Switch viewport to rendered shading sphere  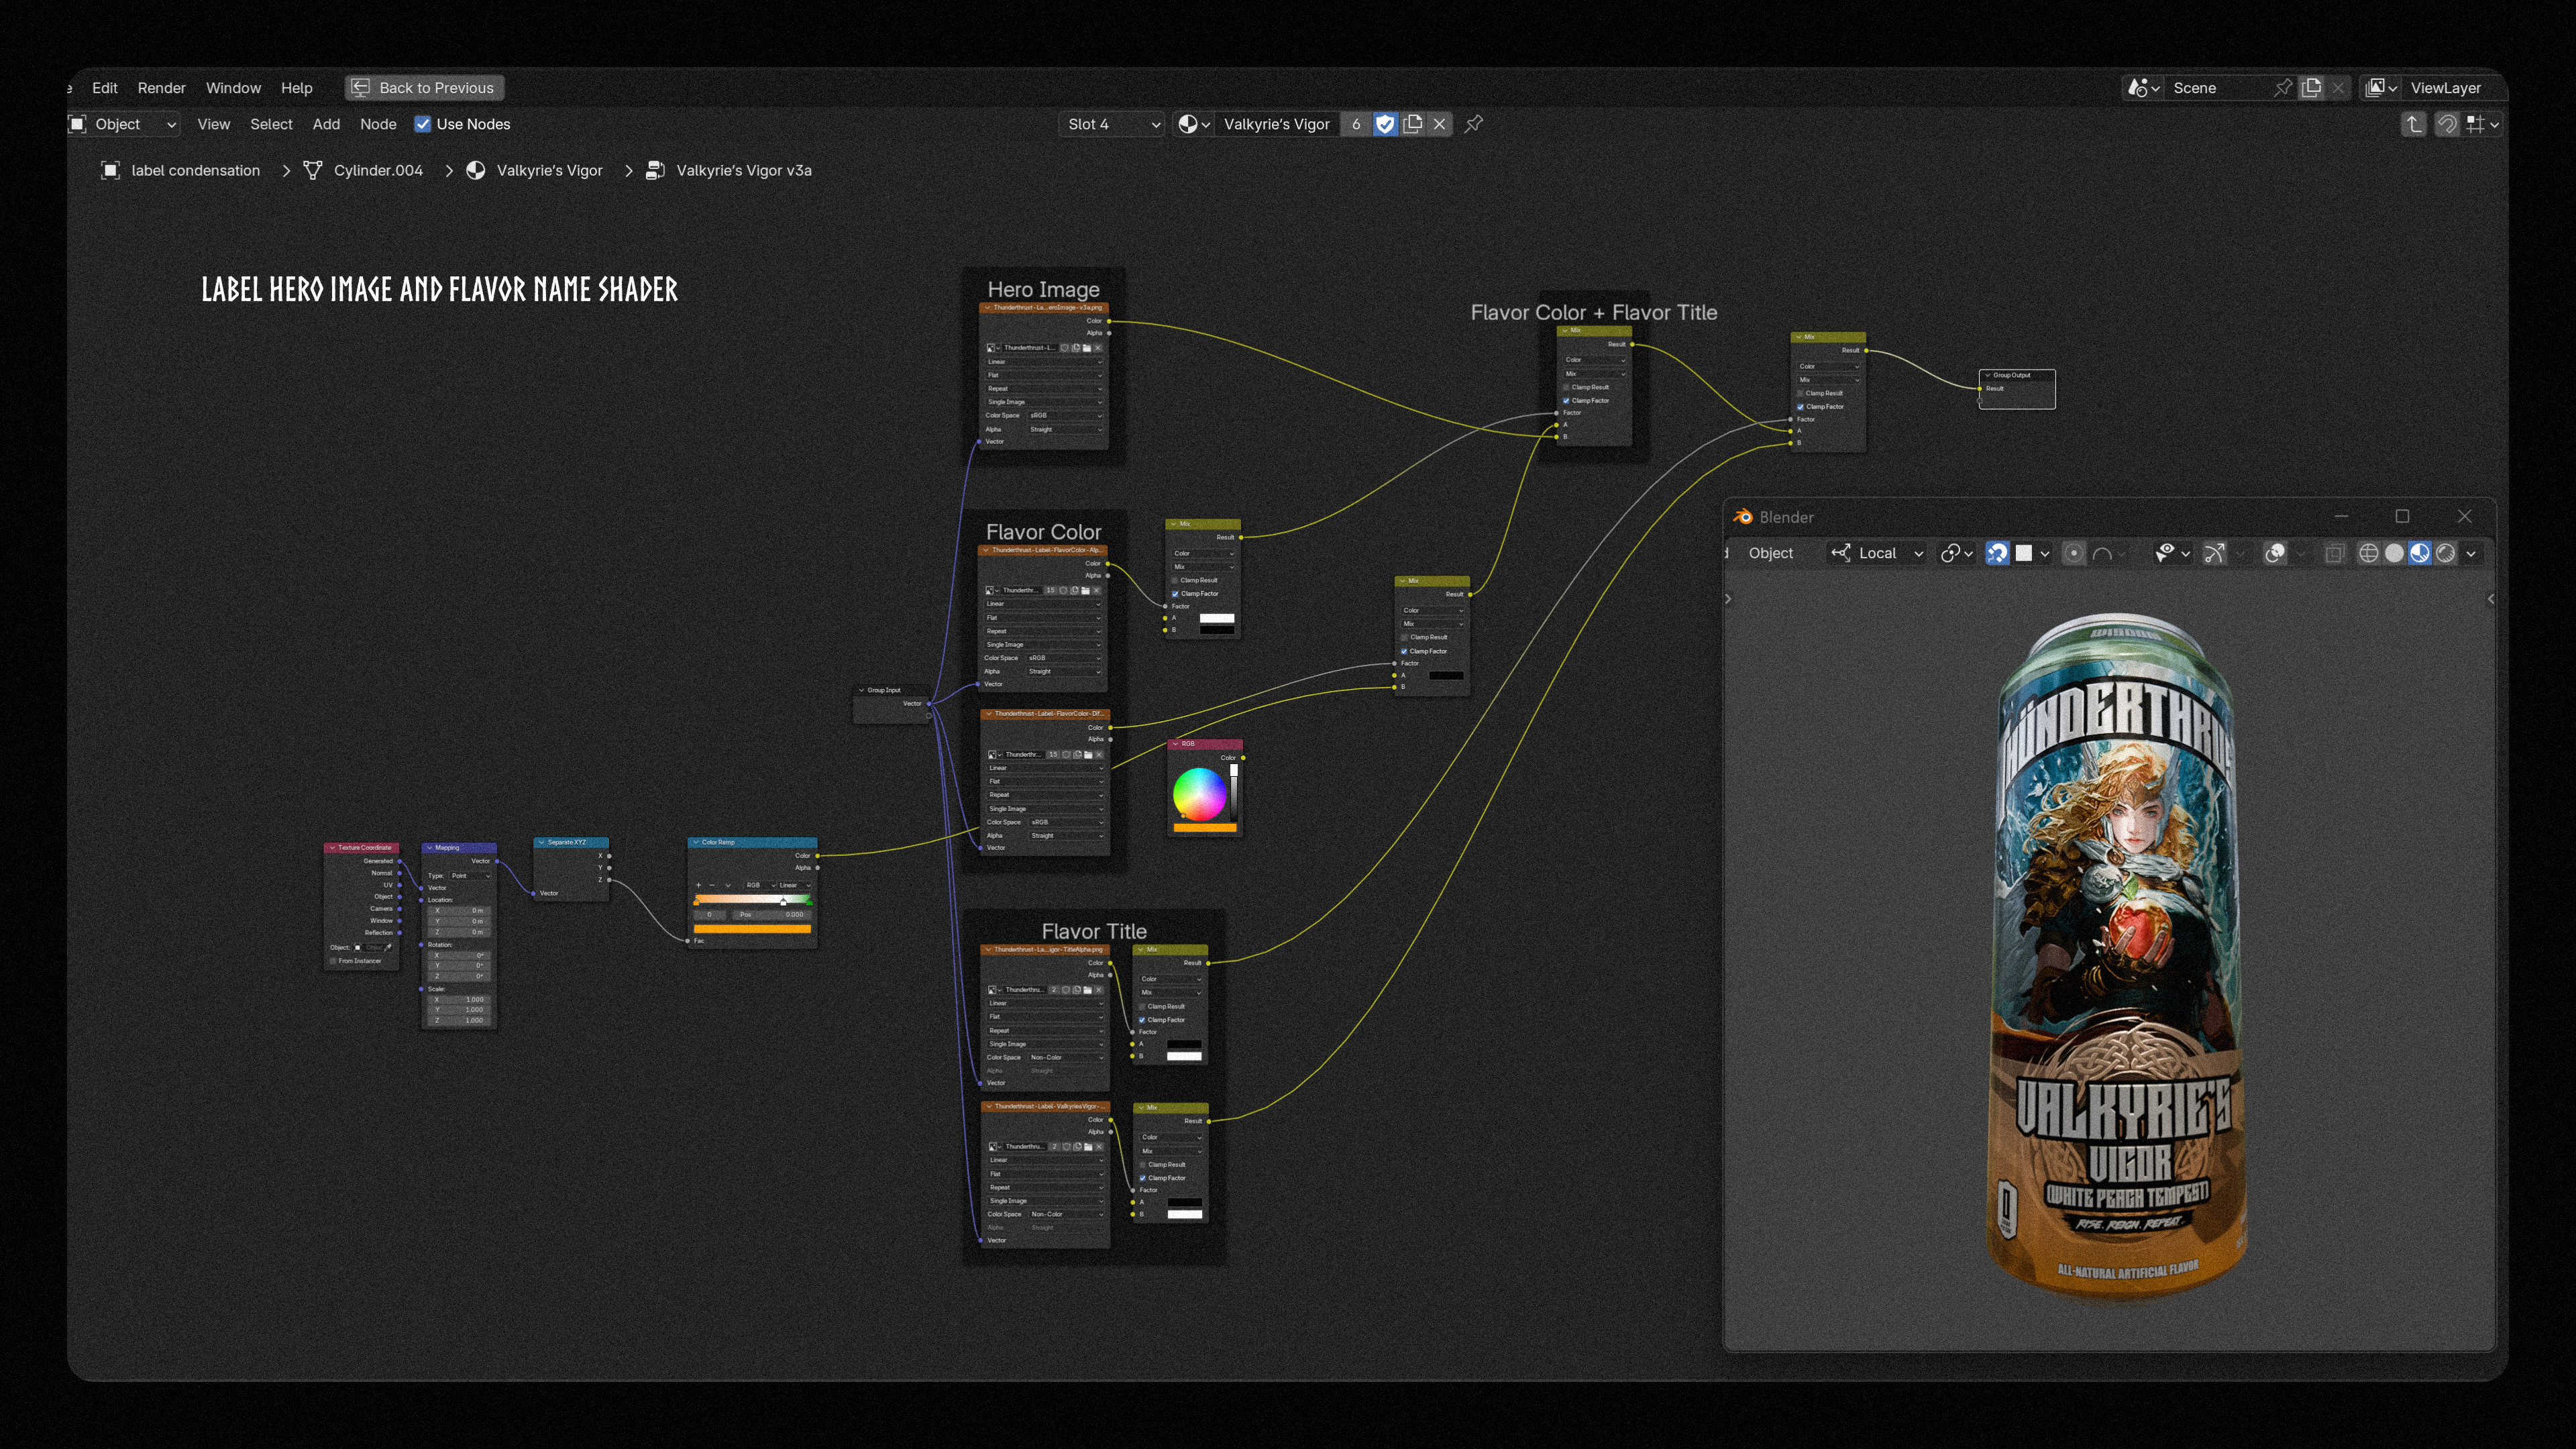(2445, 553)
